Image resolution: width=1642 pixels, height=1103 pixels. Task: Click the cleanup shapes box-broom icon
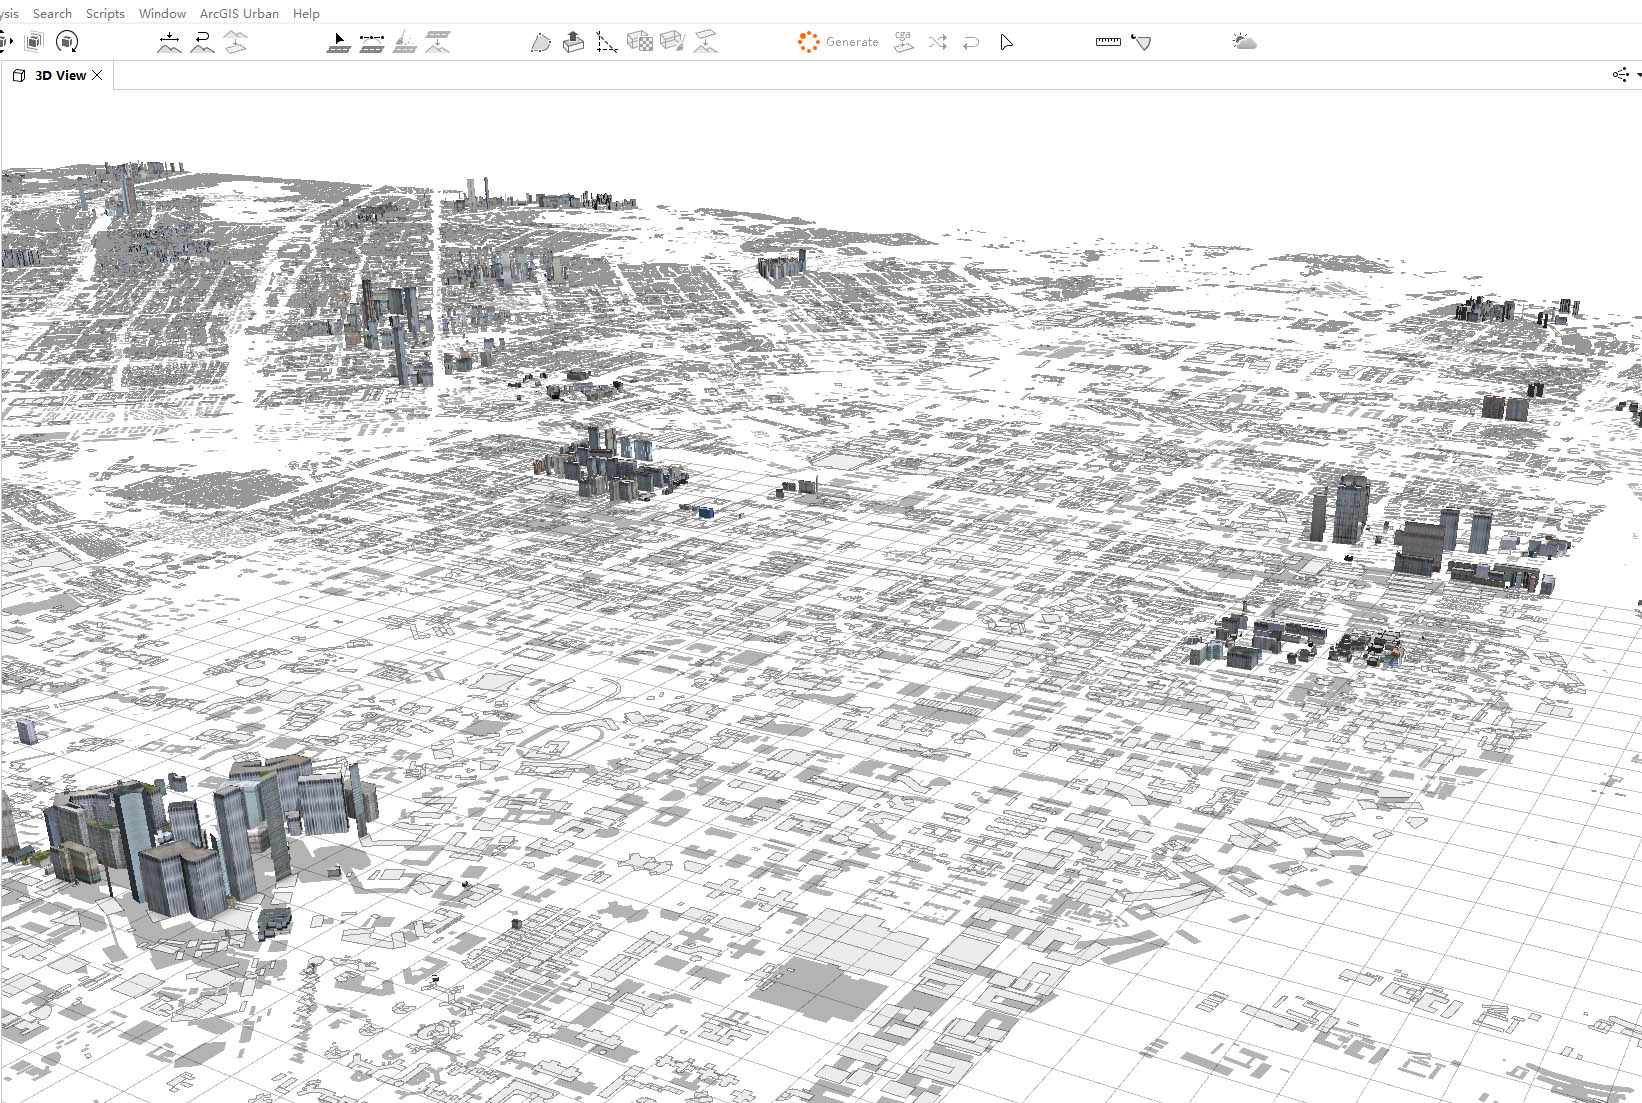tap(672, 42)
